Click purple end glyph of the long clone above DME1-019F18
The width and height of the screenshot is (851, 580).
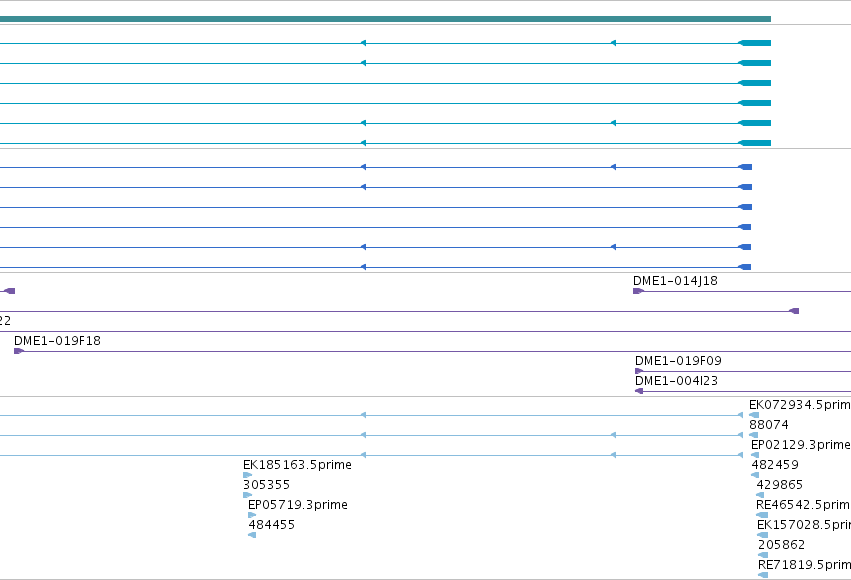[794, 311]
